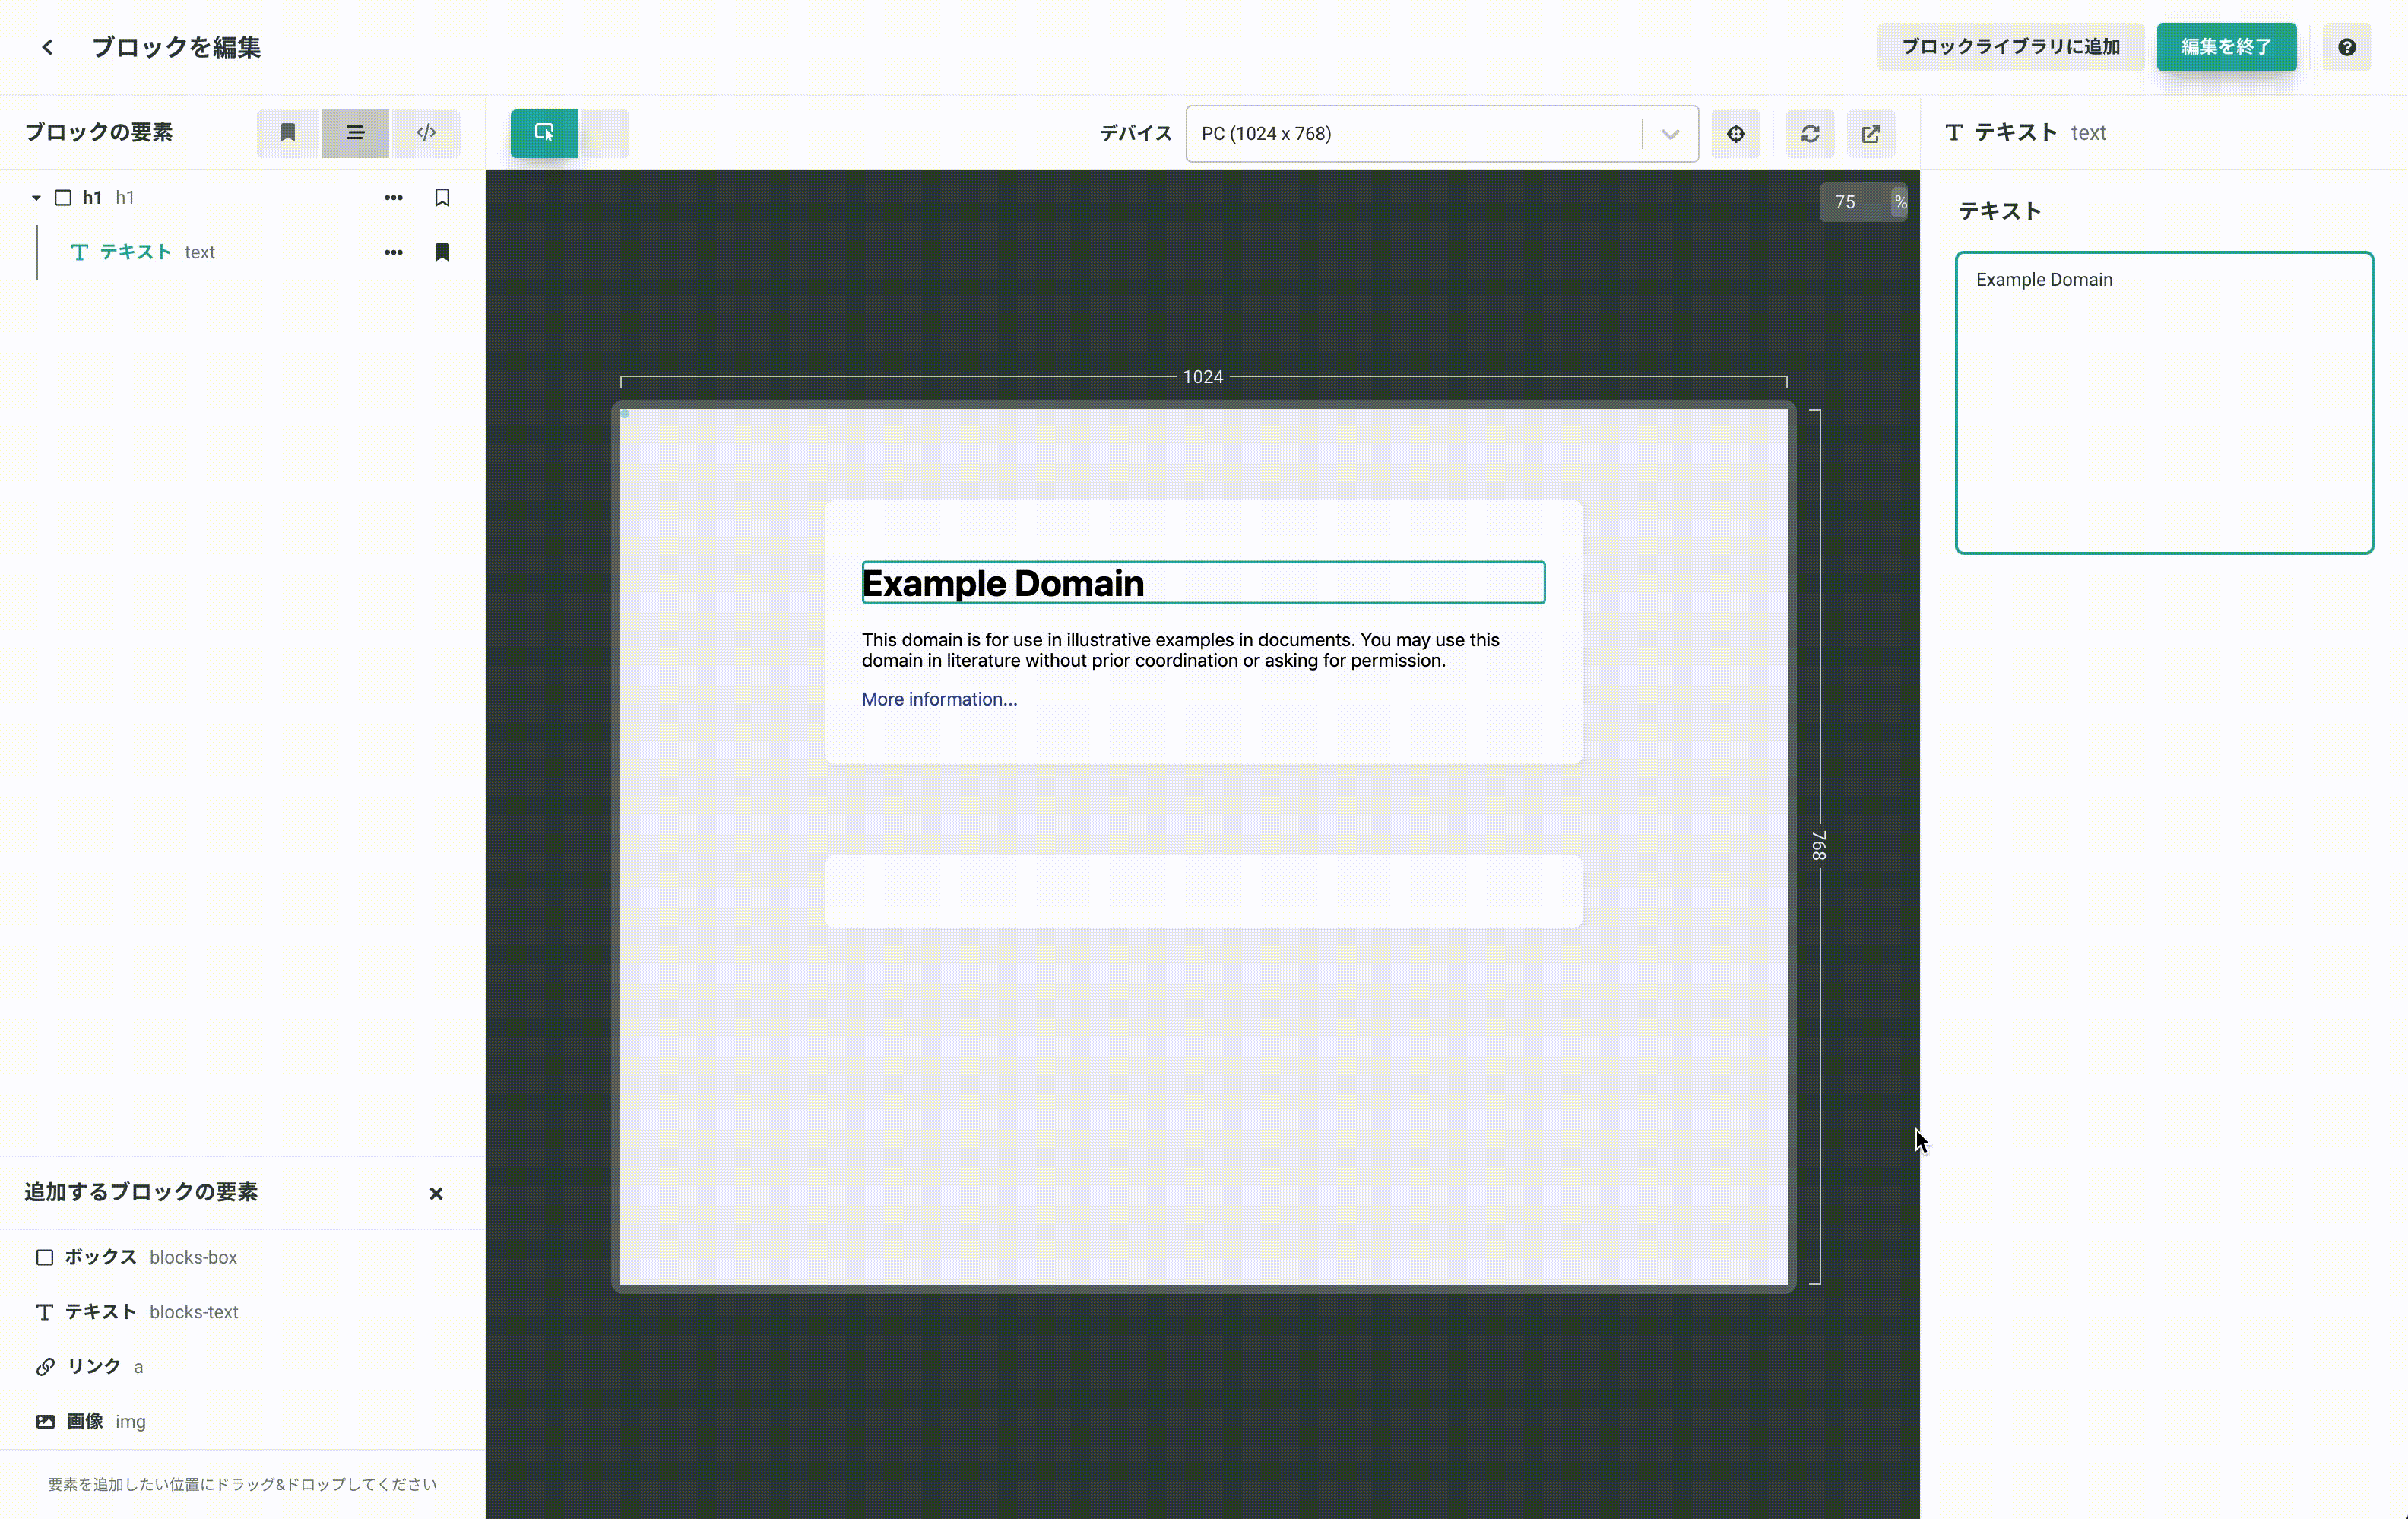The width and height of the screenshot is (2408, 1519).
Task: Click the refresh preview icon
Action: 1810,134
